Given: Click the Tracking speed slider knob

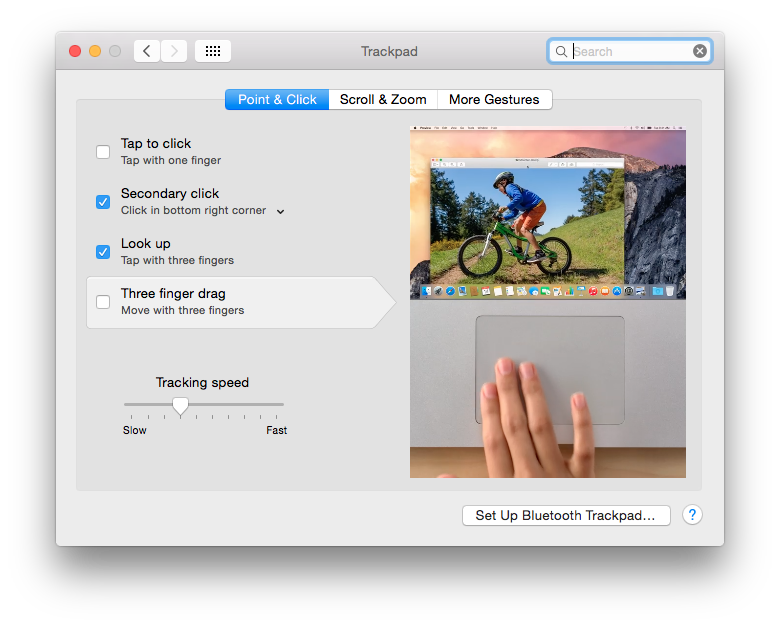Looking at the screenshot, I should (181, 406).
